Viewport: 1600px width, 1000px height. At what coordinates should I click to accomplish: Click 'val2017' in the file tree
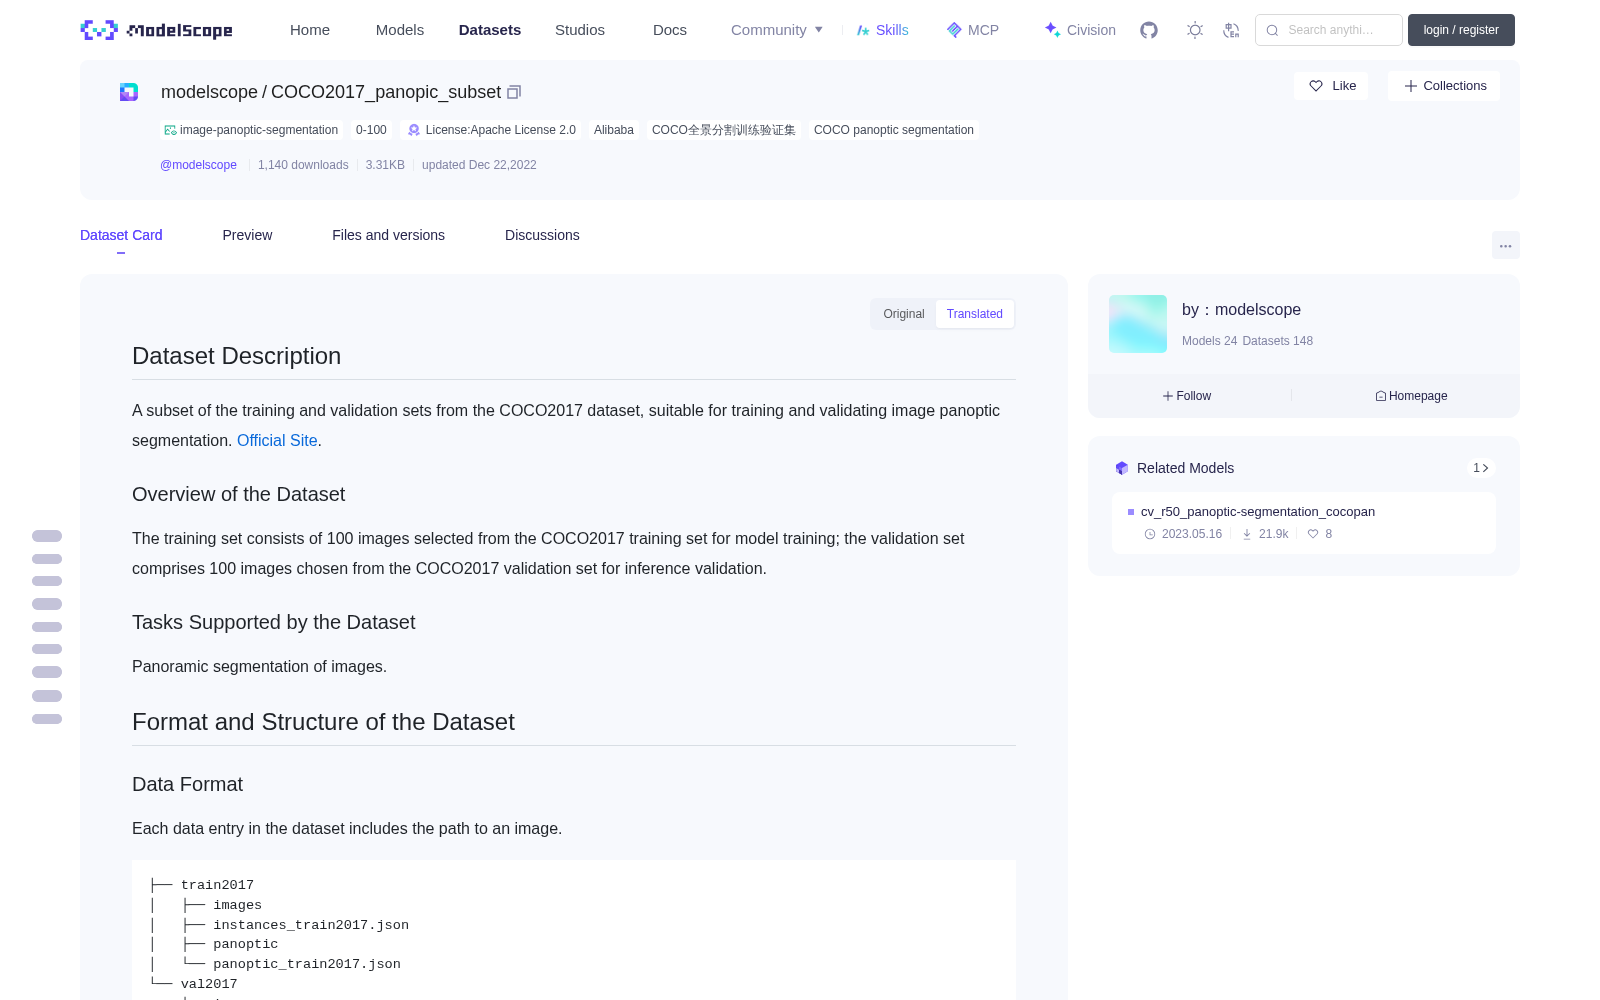coord(209,984)
